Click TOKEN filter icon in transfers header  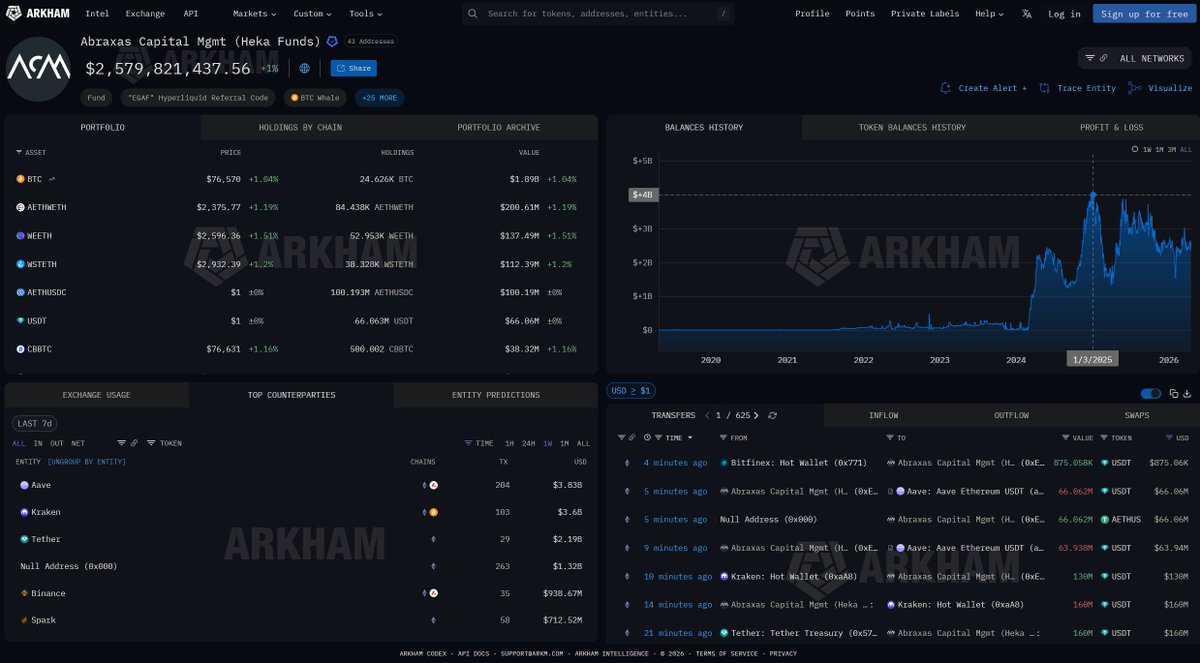[1104, 437]
